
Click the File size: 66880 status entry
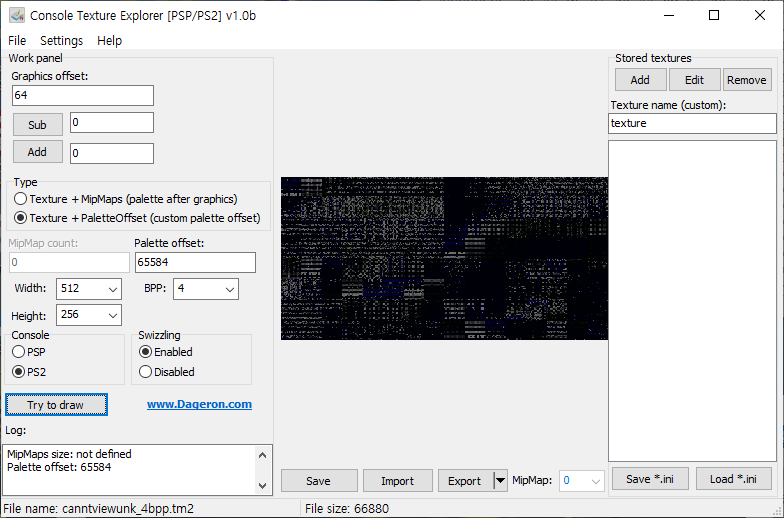pyautogui.click(x=347, y=509)
